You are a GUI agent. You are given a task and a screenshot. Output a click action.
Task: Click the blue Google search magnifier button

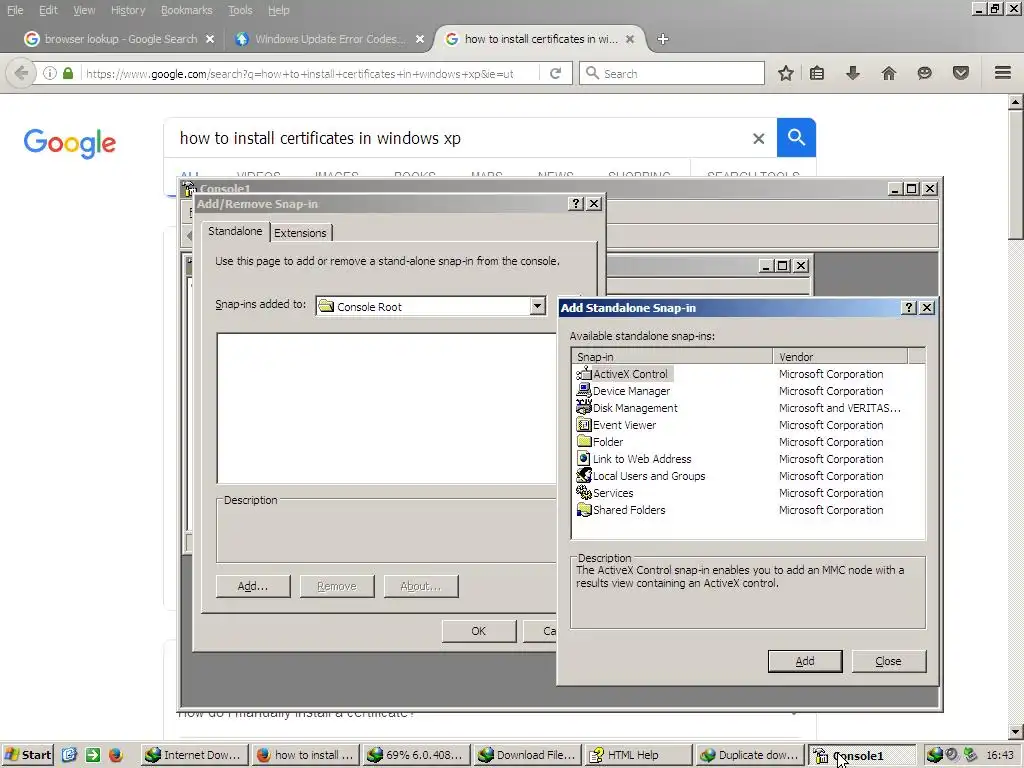[796, 138]
